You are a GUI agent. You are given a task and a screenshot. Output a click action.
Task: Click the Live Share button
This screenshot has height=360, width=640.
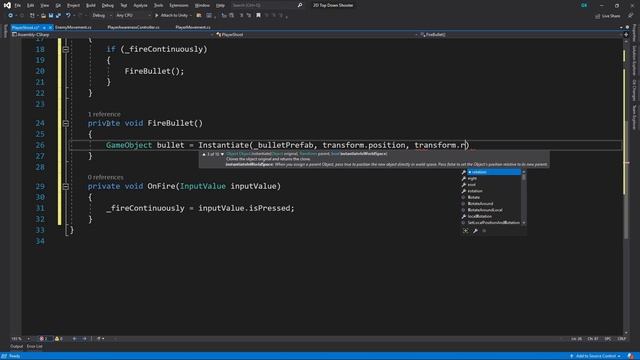click(608, 16)
